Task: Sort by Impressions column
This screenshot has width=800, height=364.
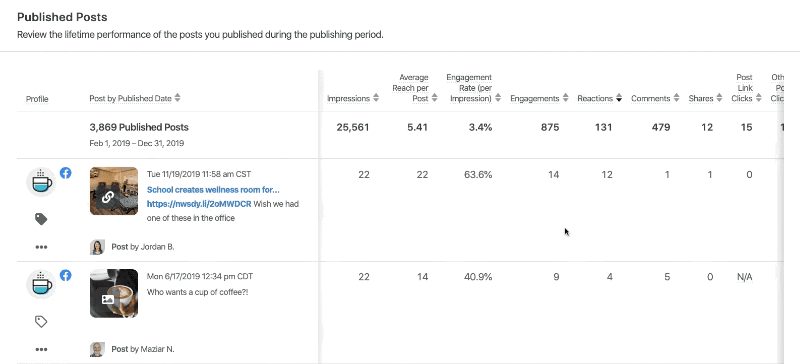Action: tap(353, 99)
